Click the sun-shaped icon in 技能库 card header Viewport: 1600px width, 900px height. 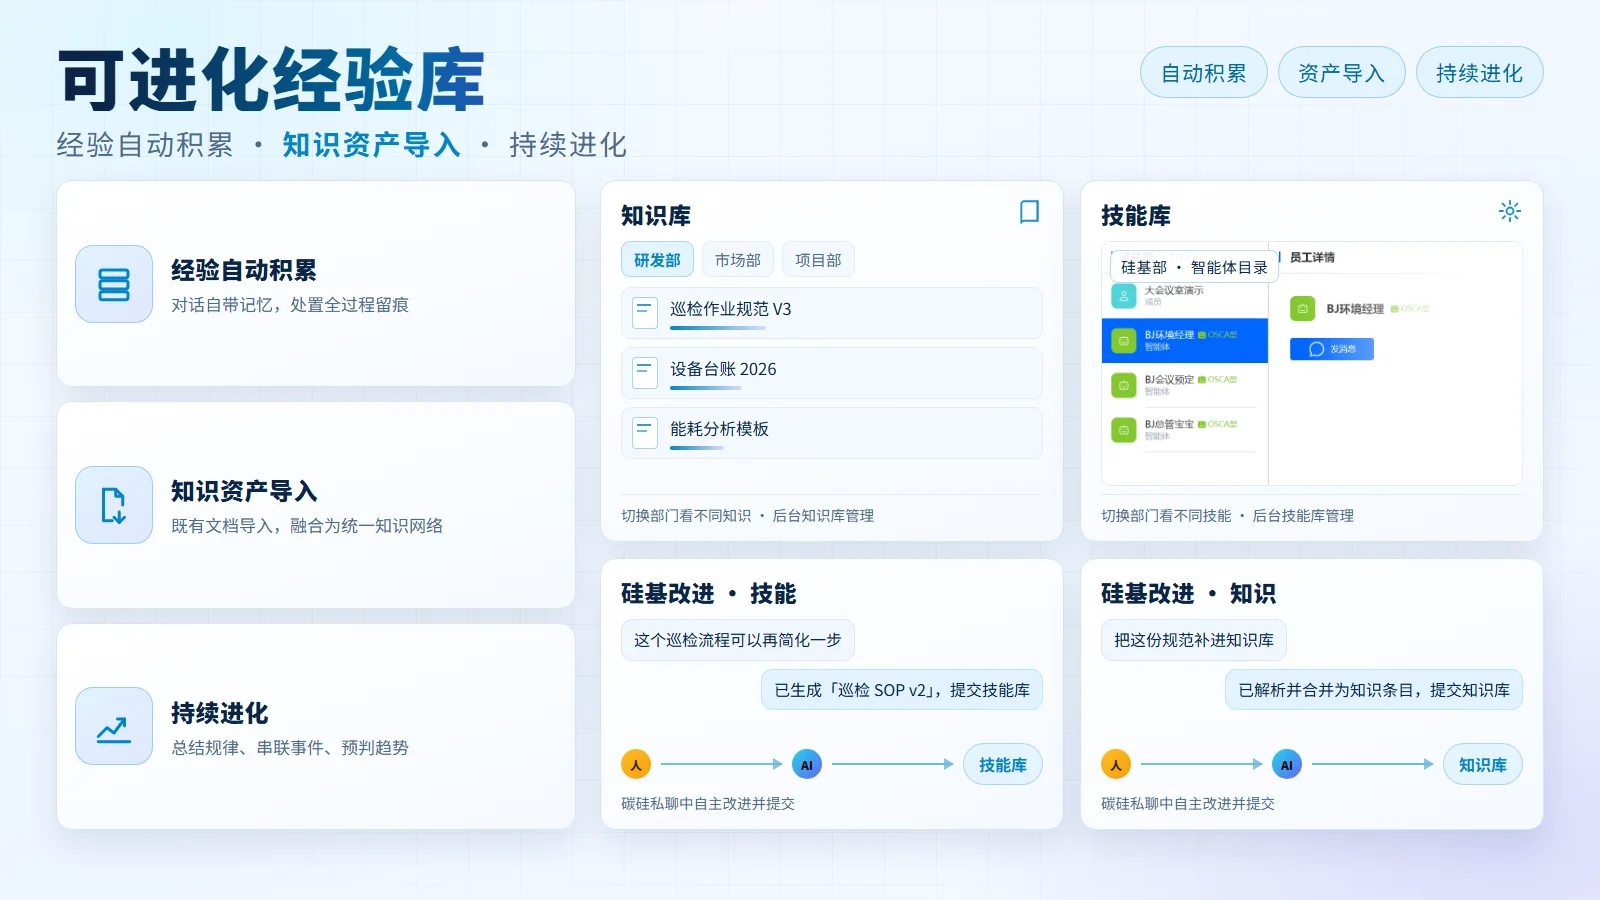[x=1509, y=211]
